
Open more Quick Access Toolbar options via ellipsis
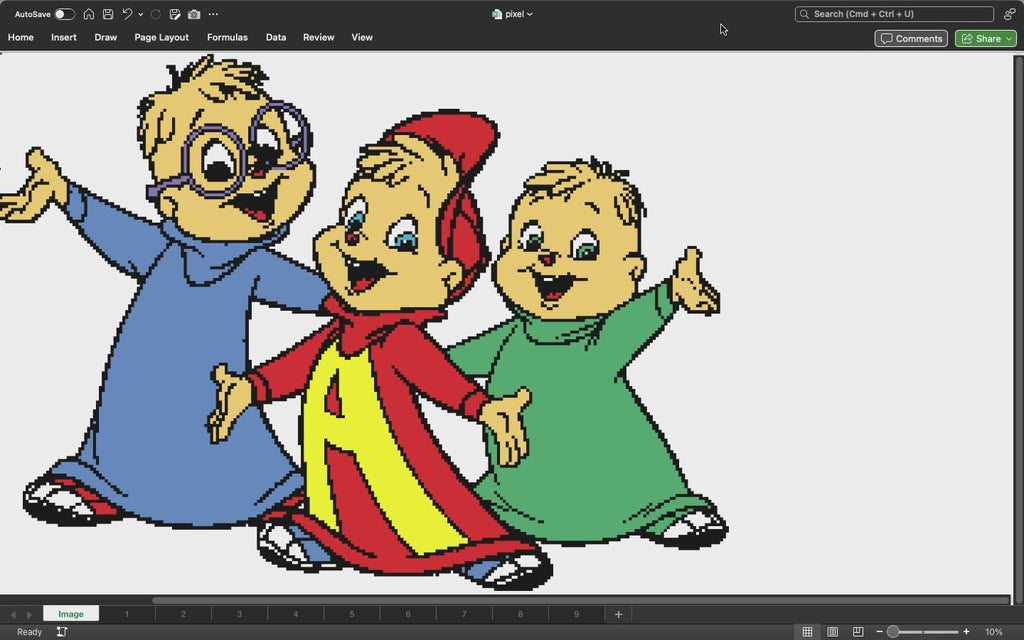(x=213, y=14)
